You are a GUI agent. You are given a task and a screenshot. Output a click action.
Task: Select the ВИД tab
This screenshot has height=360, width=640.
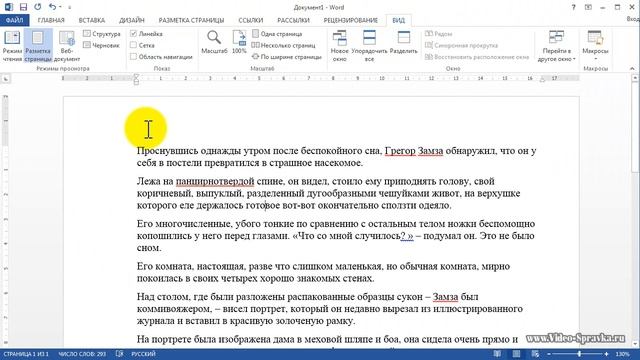pyautogui.click(x=399, y=20)
